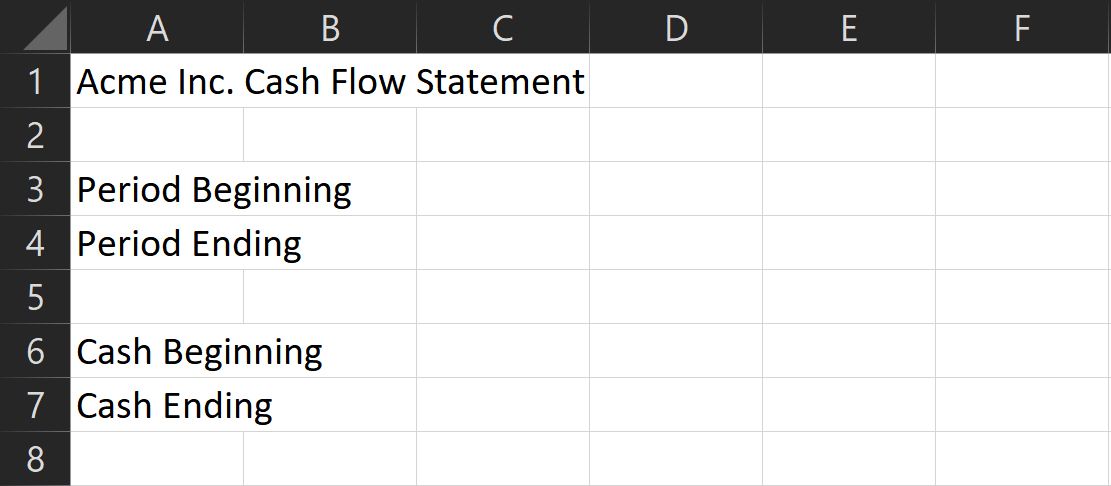Select row 5 header
Viewport: 1111px width, 486px height.
35,297
